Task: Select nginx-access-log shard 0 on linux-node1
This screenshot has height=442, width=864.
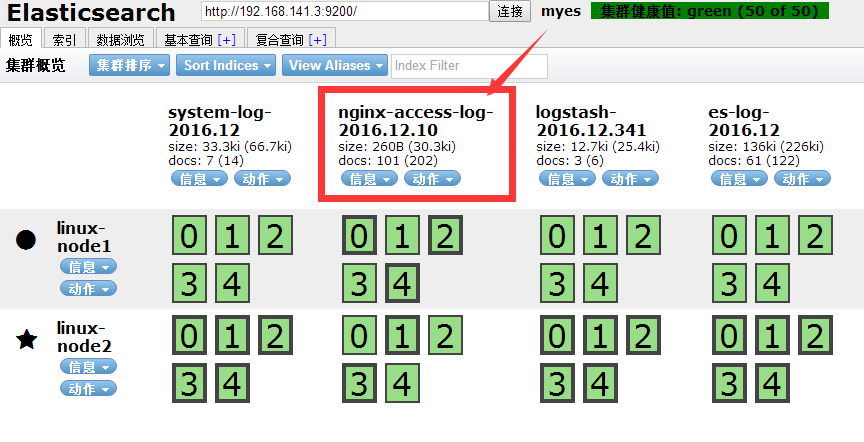Action: point(359,235)
